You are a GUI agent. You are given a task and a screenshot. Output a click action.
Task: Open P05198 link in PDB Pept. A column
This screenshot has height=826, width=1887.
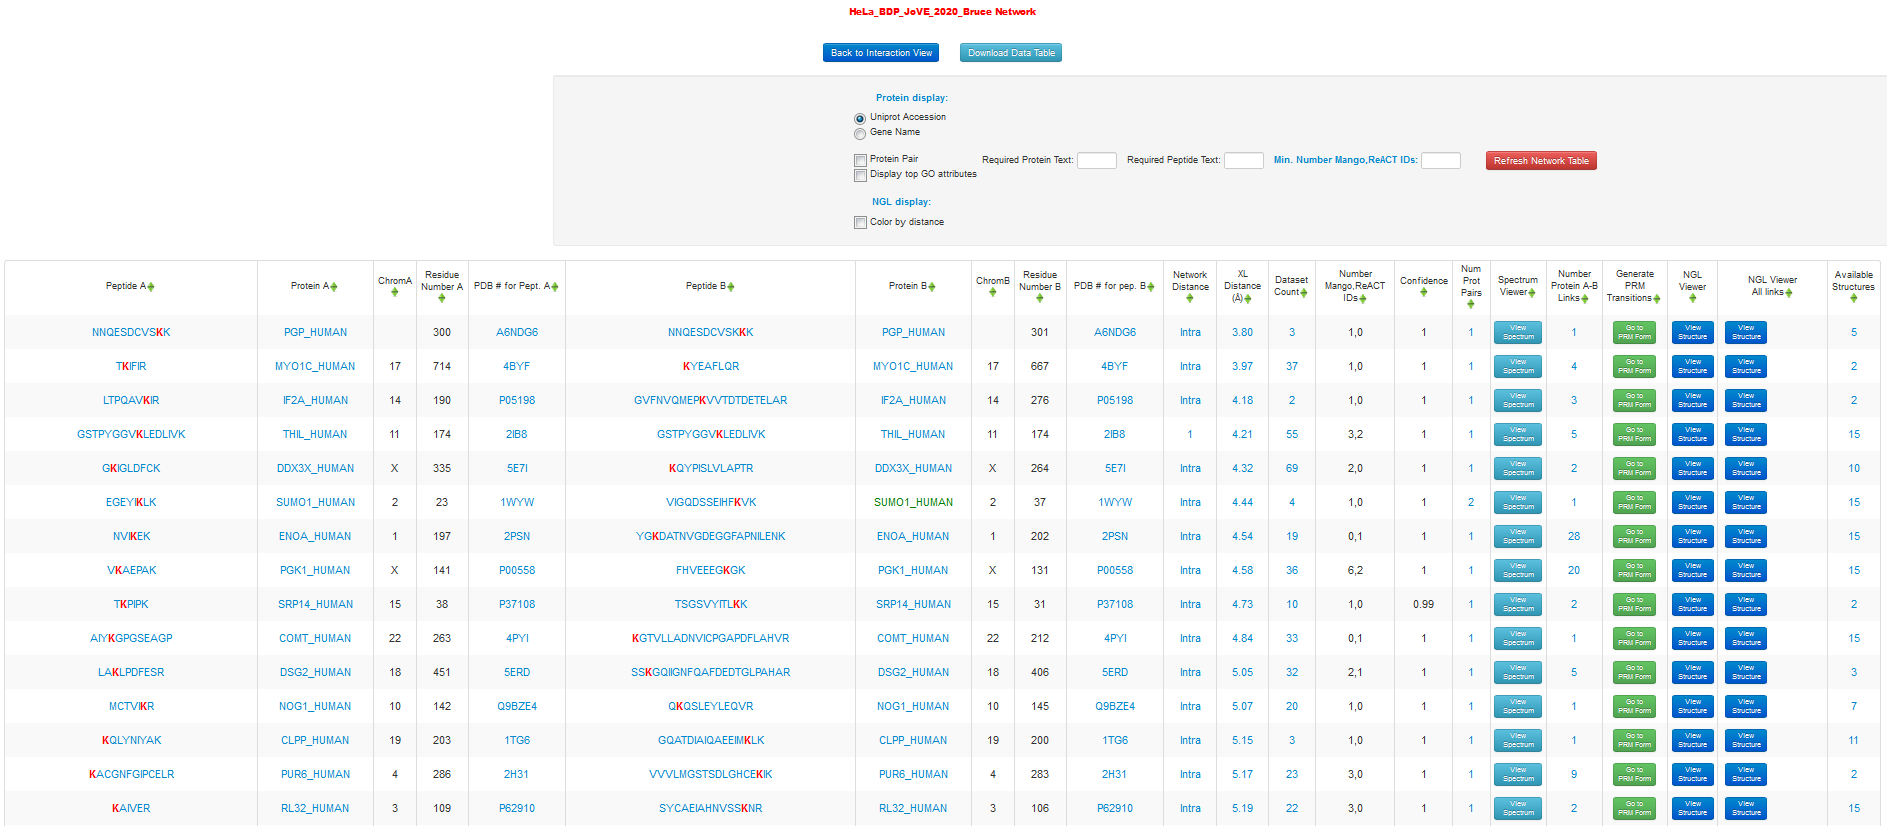pos(517,401)
